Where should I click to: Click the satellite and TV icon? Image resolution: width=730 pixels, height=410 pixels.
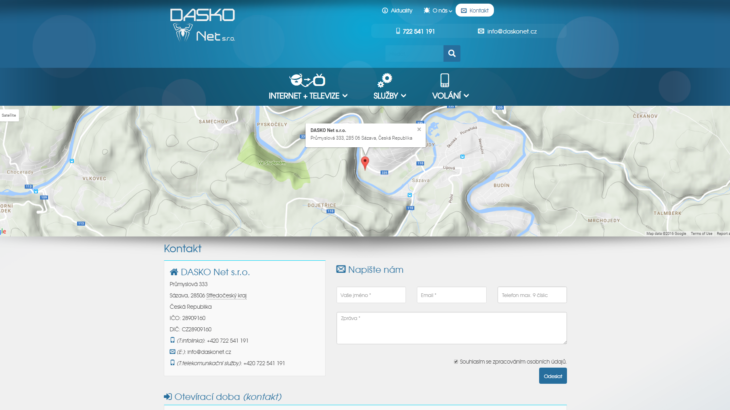coord(307,80)
